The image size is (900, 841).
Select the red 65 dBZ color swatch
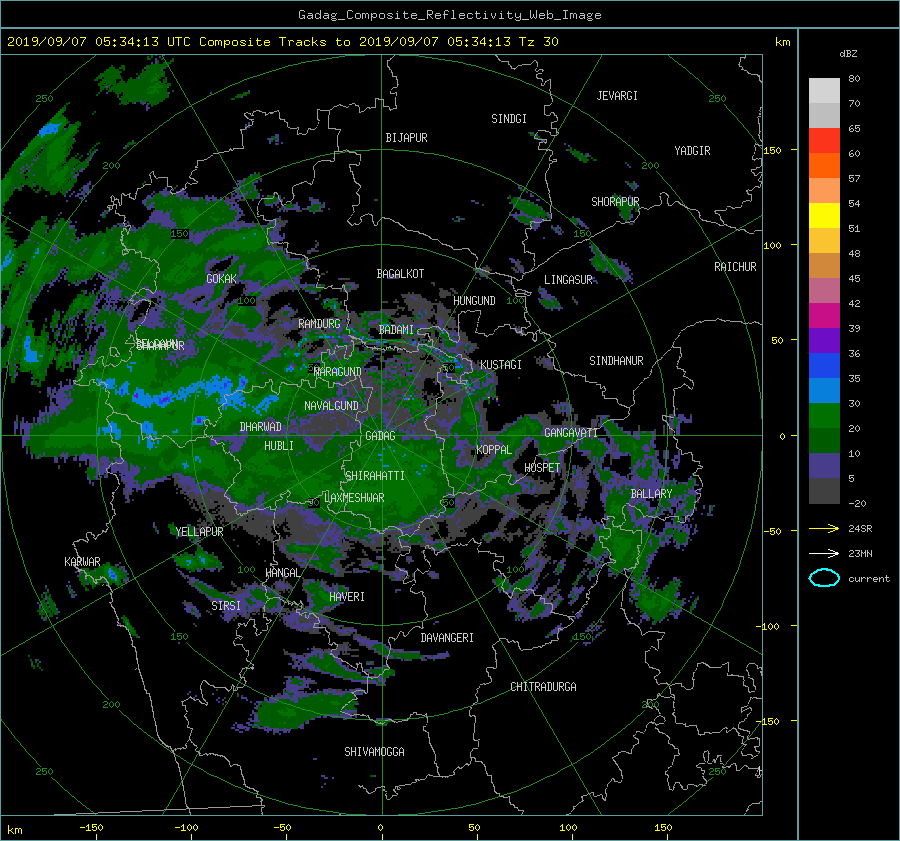click(824, 140)
